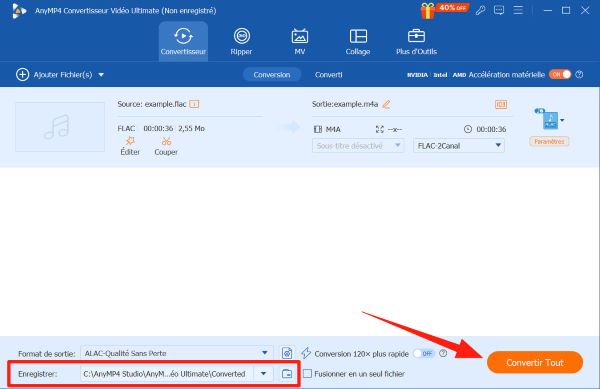Click the Éditer star icon
This screenshot has height=389, width=600.
(130, 141)
